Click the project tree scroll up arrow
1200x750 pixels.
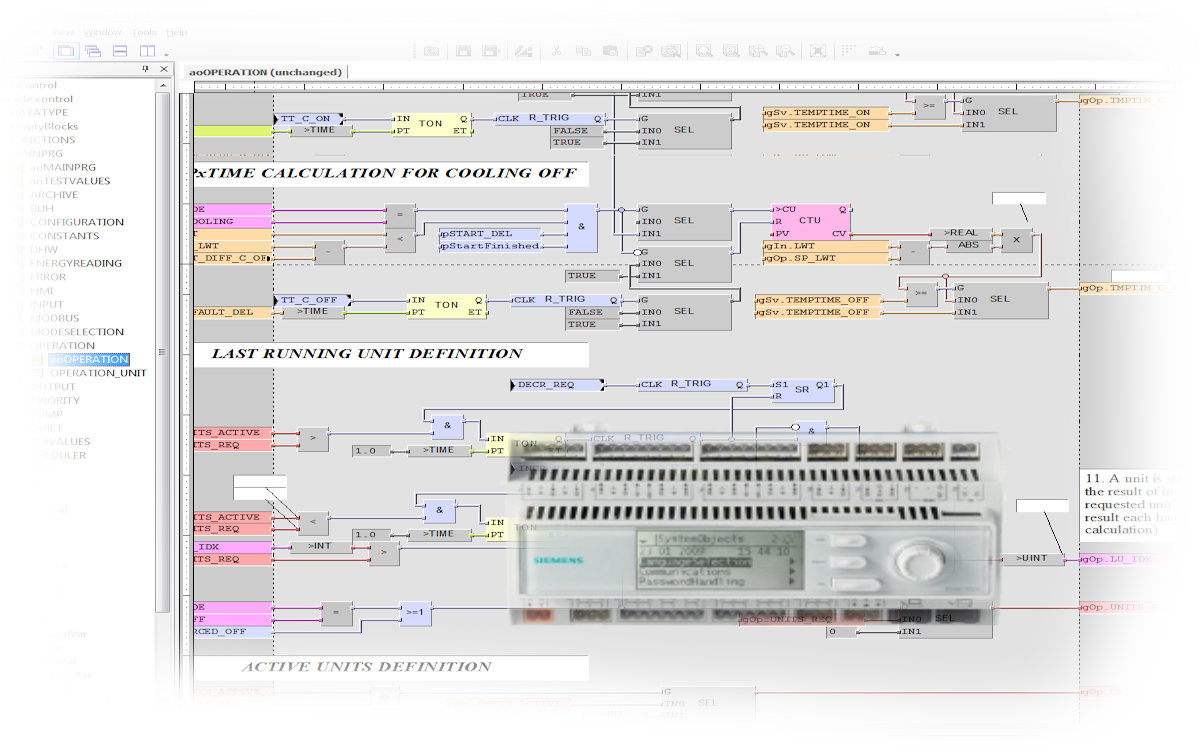point(164,86)
